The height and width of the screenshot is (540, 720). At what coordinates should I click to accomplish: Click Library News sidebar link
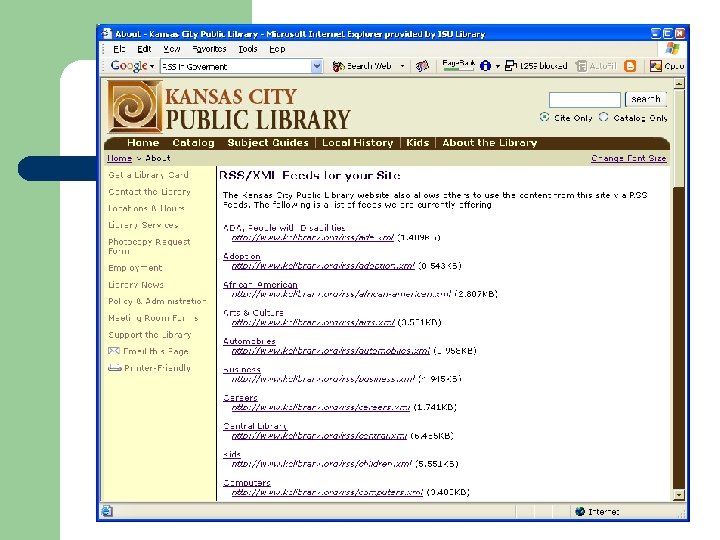pos(136,285)
